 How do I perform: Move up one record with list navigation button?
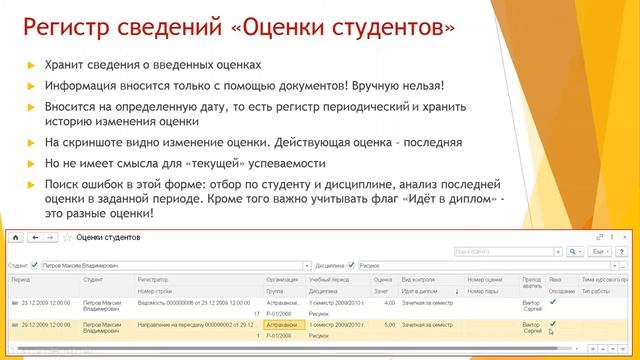coord(602,349)
